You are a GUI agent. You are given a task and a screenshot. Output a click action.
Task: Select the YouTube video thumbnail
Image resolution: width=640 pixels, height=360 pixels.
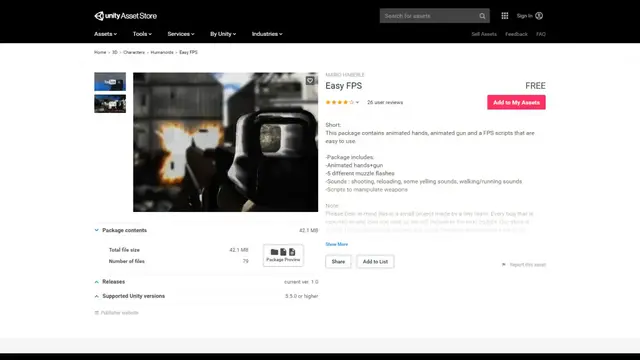pyautogui.click(x=110, y=82)
